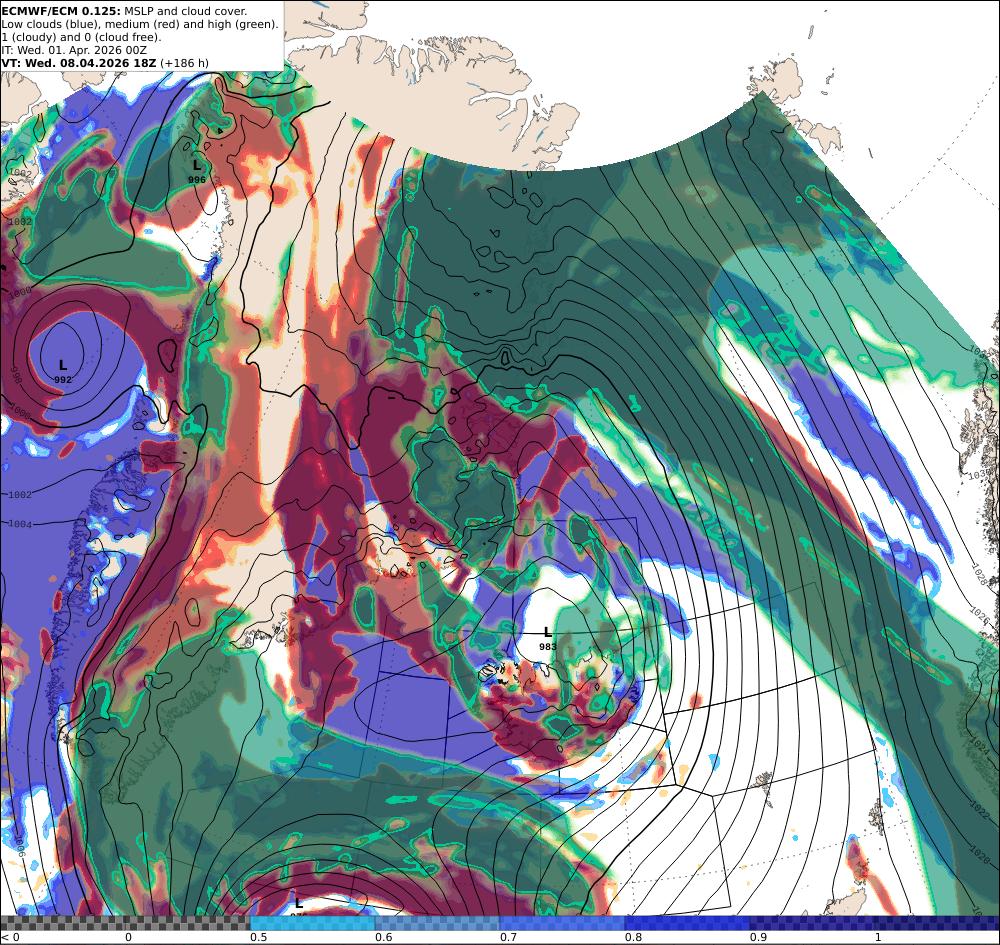Click the 'VT: Wed. 08.04.2026 18Z' valid time
The width and height of the screenshot is (1000, 945).
pyautogui.click(x=79, y=62)
